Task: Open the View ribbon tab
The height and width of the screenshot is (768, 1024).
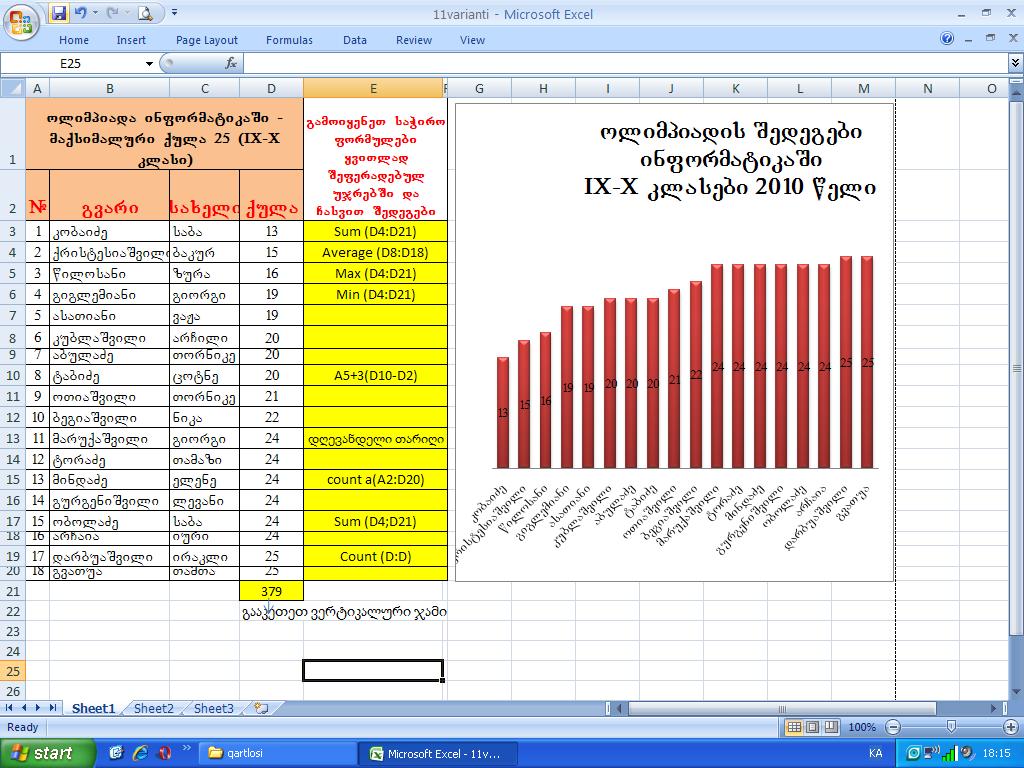Action: pyautogui.click(x=472, y=40)
